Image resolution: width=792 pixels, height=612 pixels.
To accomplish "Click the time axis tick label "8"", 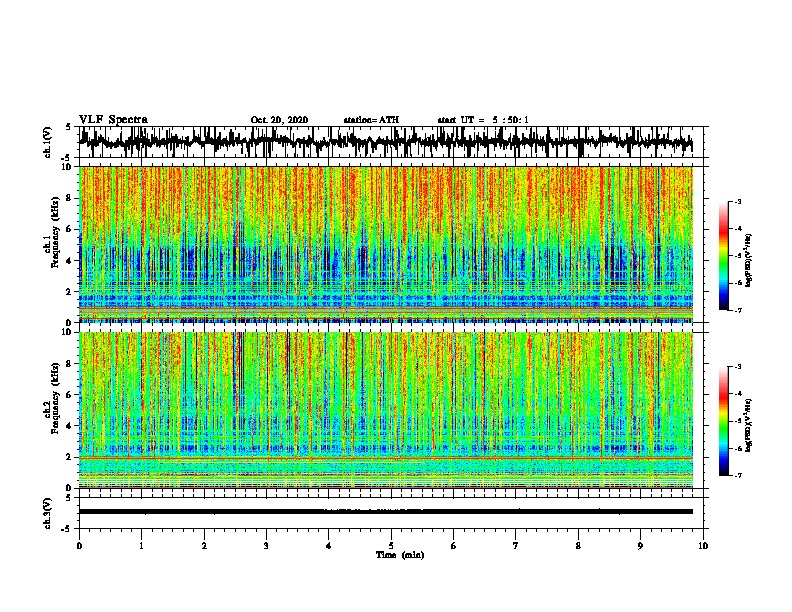I will tap(578, 545).
